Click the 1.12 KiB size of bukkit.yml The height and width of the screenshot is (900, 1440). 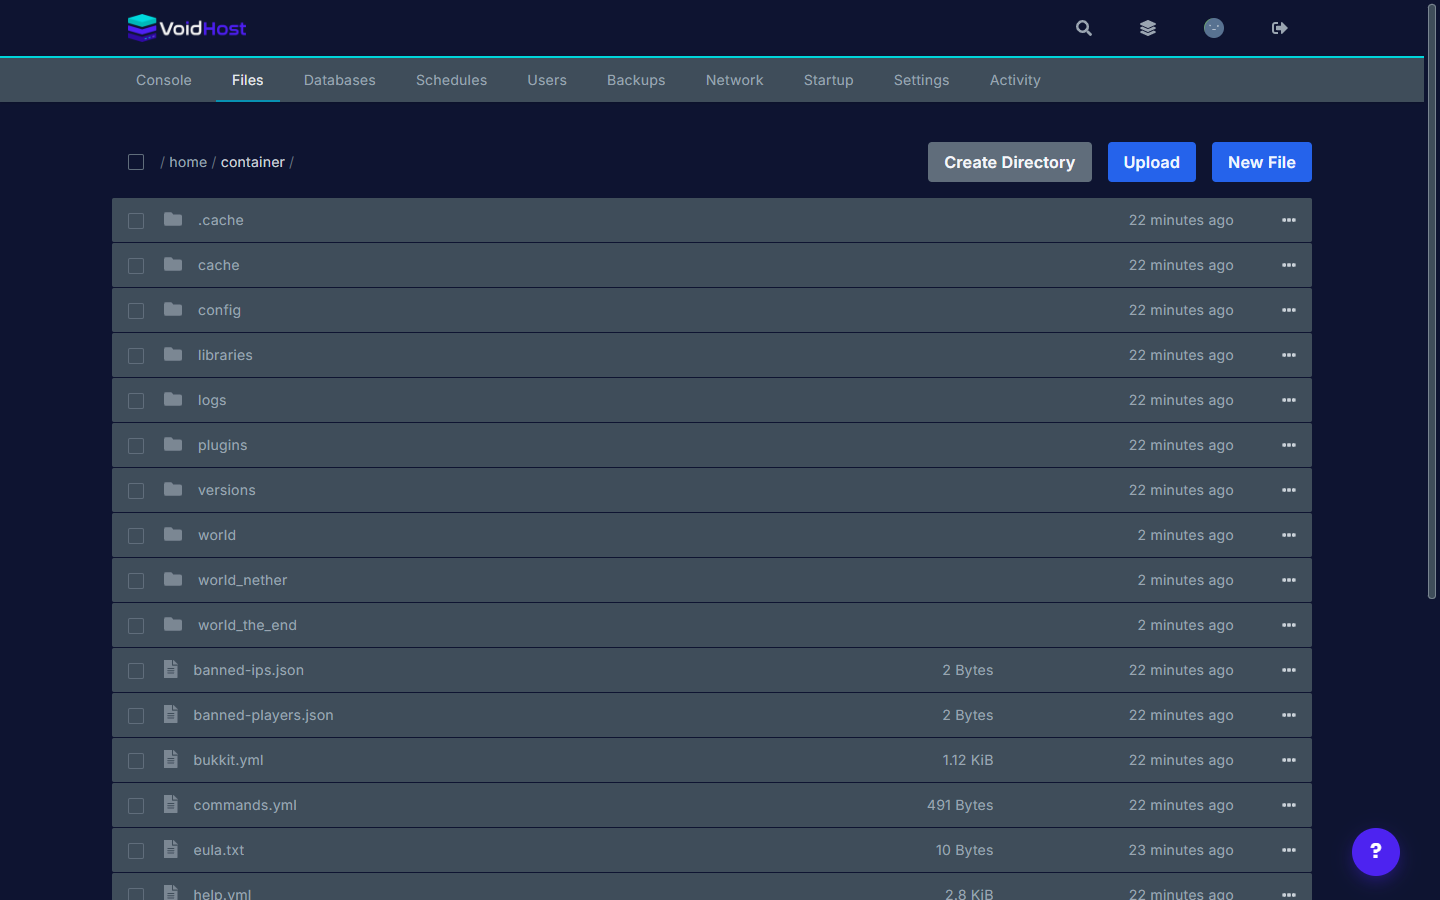click(x=968, y=760)
